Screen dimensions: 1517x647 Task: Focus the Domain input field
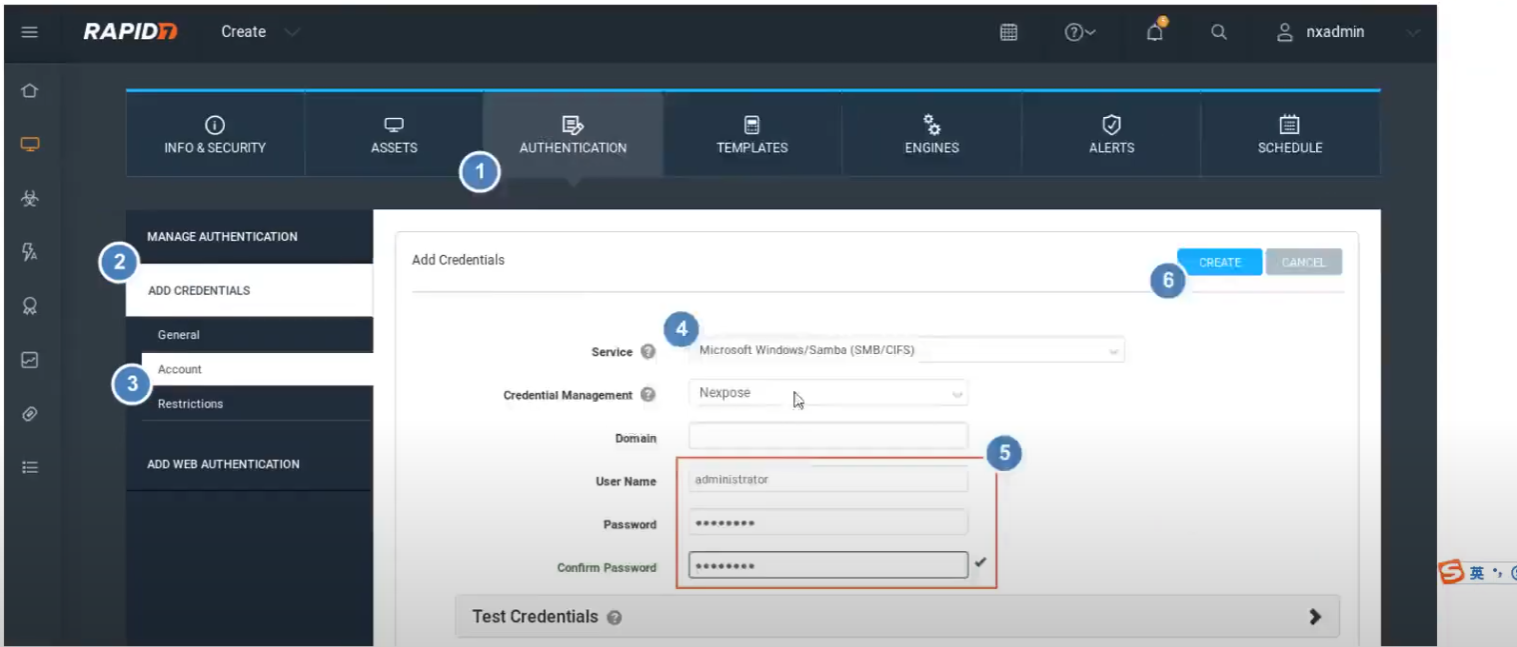pyautogui.click(x=828, y=436)
